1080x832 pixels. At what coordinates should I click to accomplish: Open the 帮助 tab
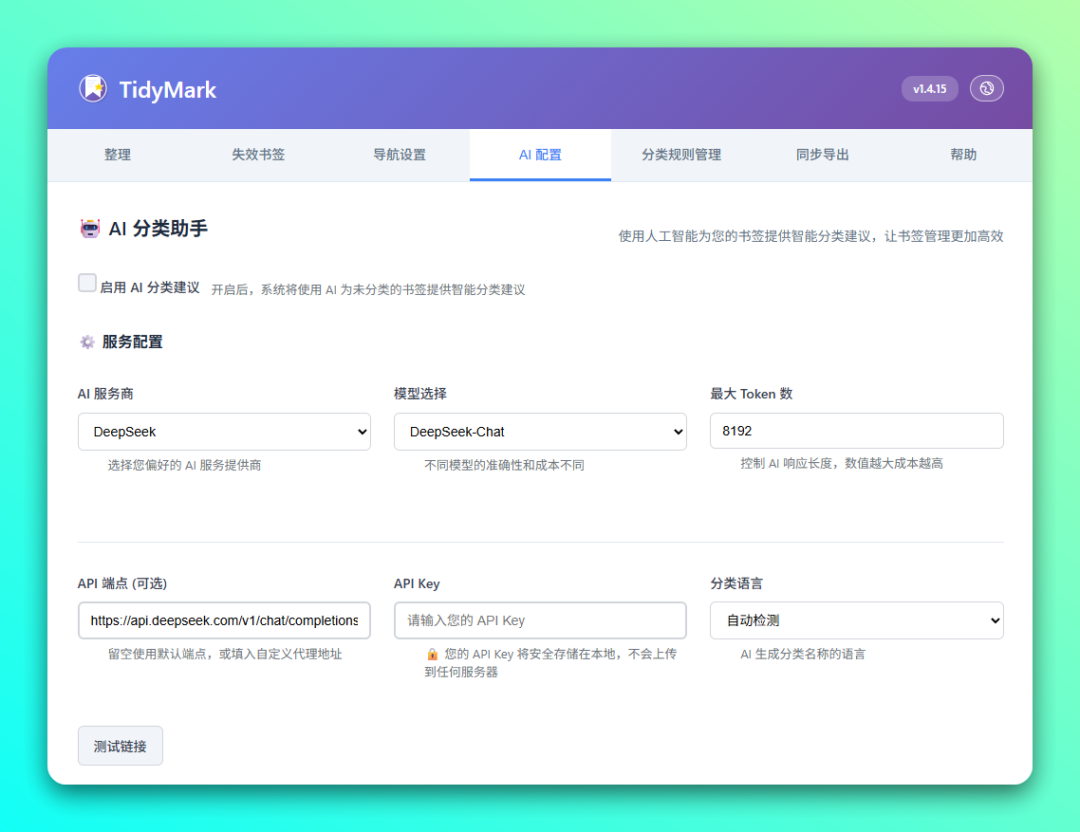963,155
